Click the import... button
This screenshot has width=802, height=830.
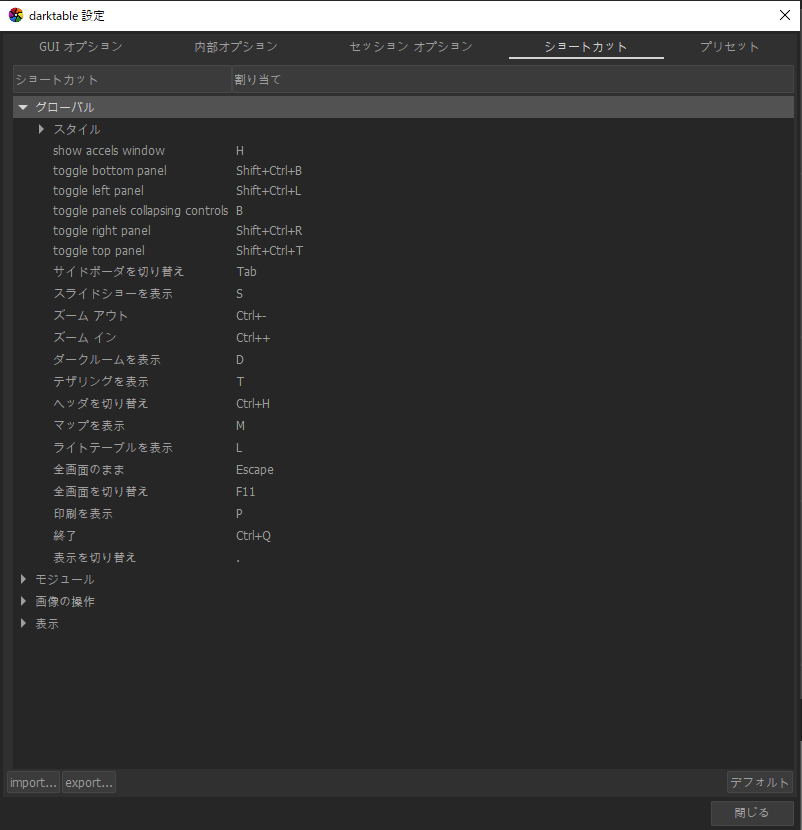tap(33, 782)
